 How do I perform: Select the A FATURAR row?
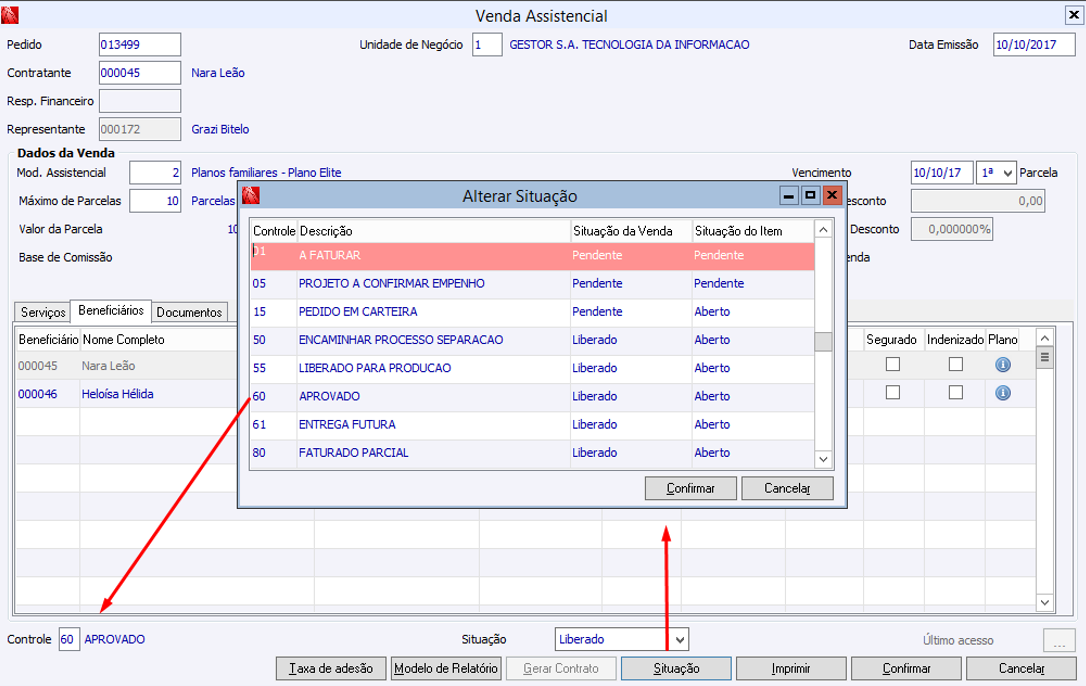[x=532, y=256]
